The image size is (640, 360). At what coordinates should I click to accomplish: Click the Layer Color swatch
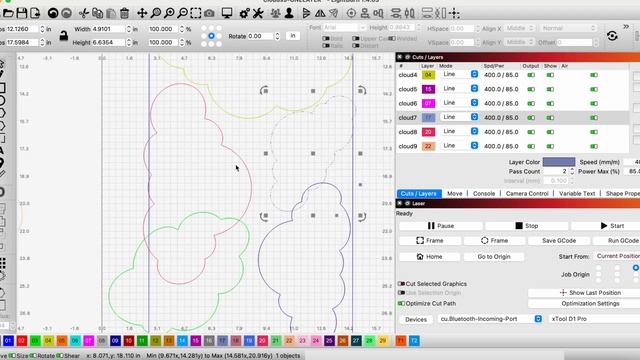pyautogui.click(x=559, y=162)
